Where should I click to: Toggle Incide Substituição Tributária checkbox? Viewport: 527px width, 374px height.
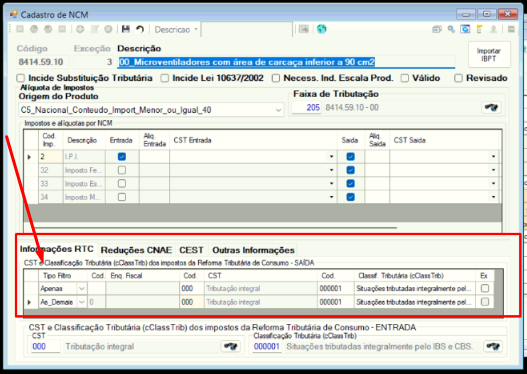pyautogui.click(x=21, y=78)
